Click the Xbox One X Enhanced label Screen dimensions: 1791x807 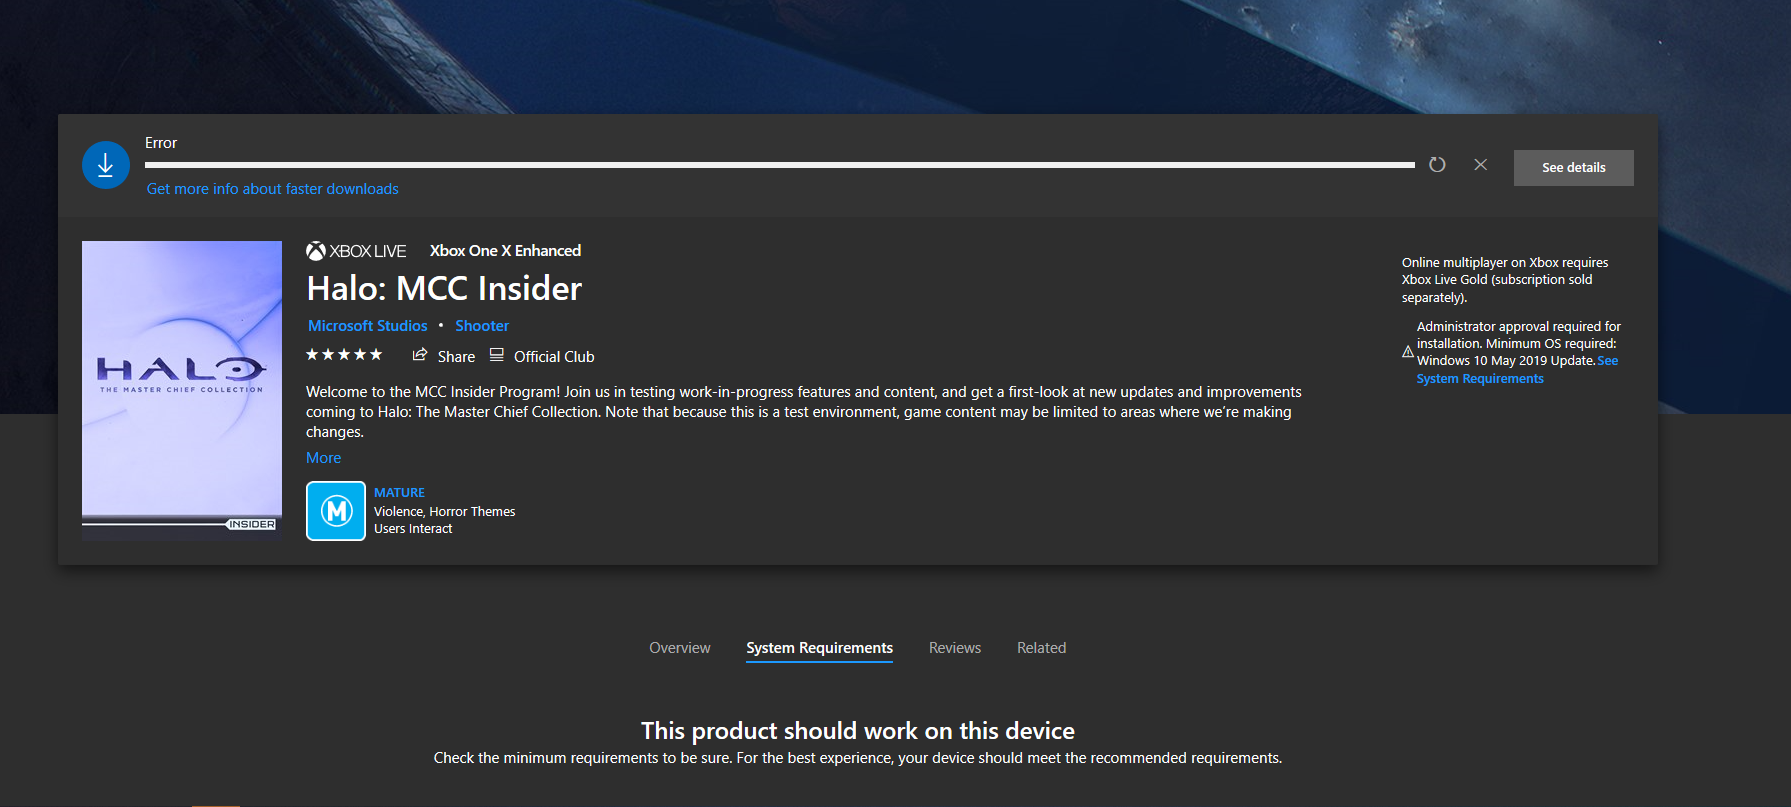505,251
